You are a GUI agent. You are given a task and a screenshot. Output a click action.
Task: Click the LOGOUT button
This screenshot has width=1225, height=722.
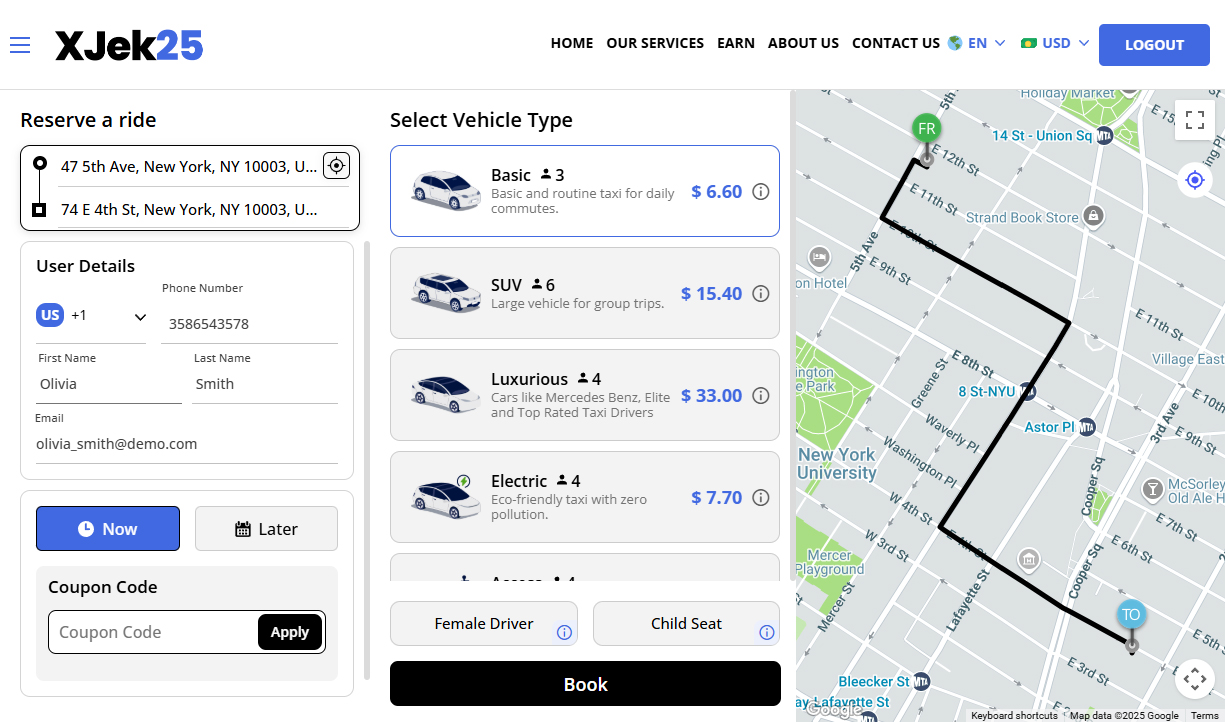pyautogui.click(x=1154, y=44)
